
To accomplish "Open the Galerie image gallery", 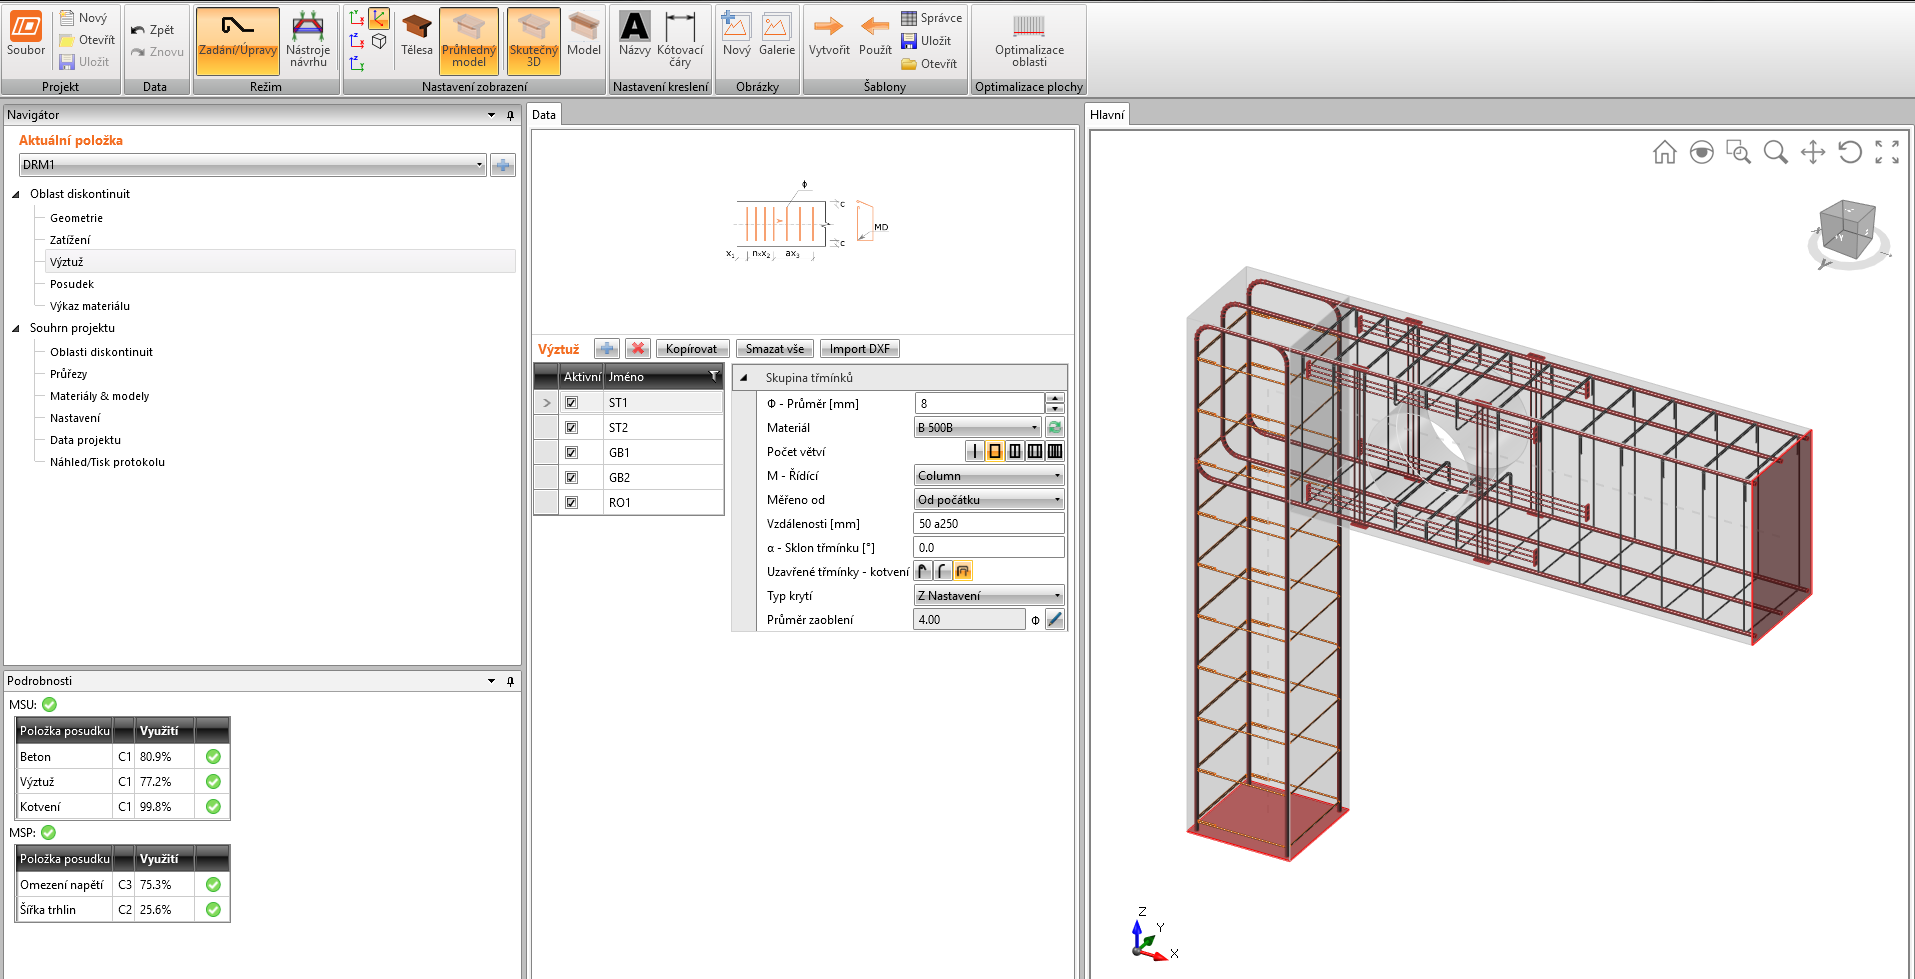I will click(776, 36).
